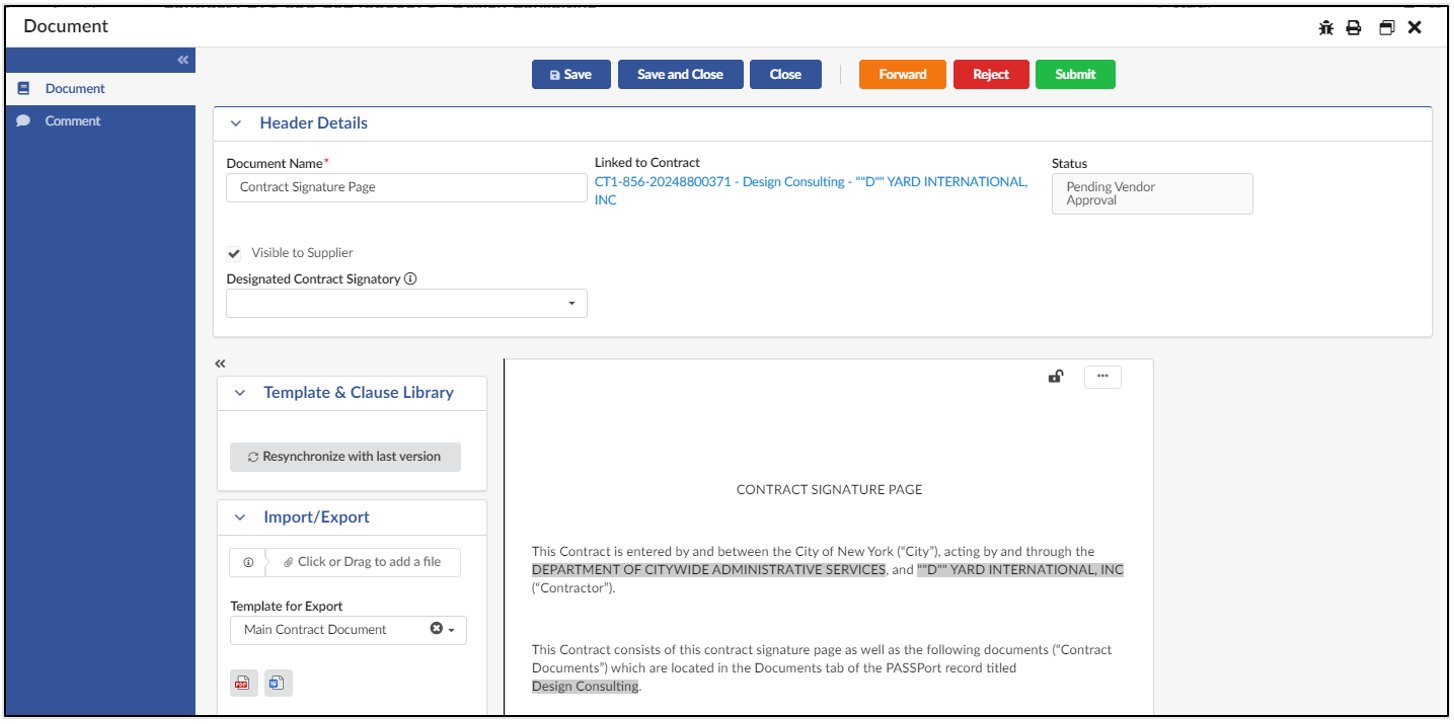
Task: Click the debug bug icon in the header
Action: click(1326, 27)
